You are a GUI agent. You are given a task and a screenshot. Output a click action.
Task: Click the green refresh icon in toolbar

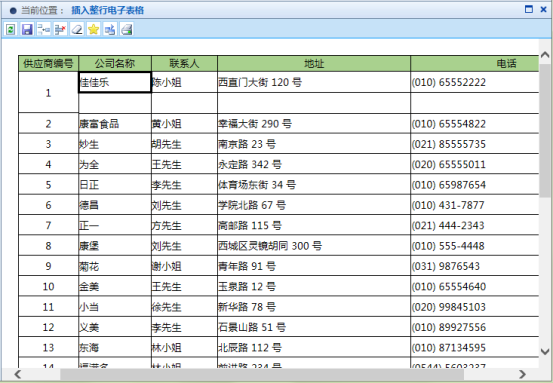pos(11,29)
